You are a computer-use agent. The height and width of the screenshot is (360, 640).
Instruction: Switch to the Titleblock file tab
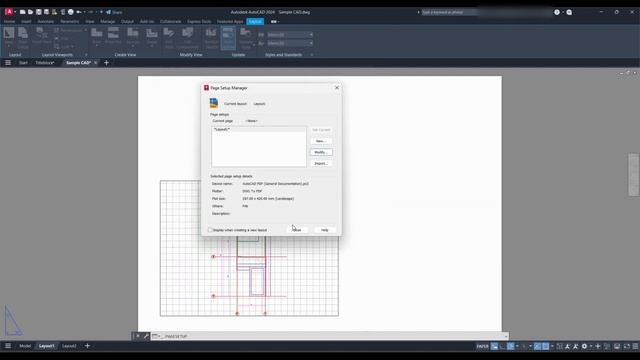click(45, 63)
